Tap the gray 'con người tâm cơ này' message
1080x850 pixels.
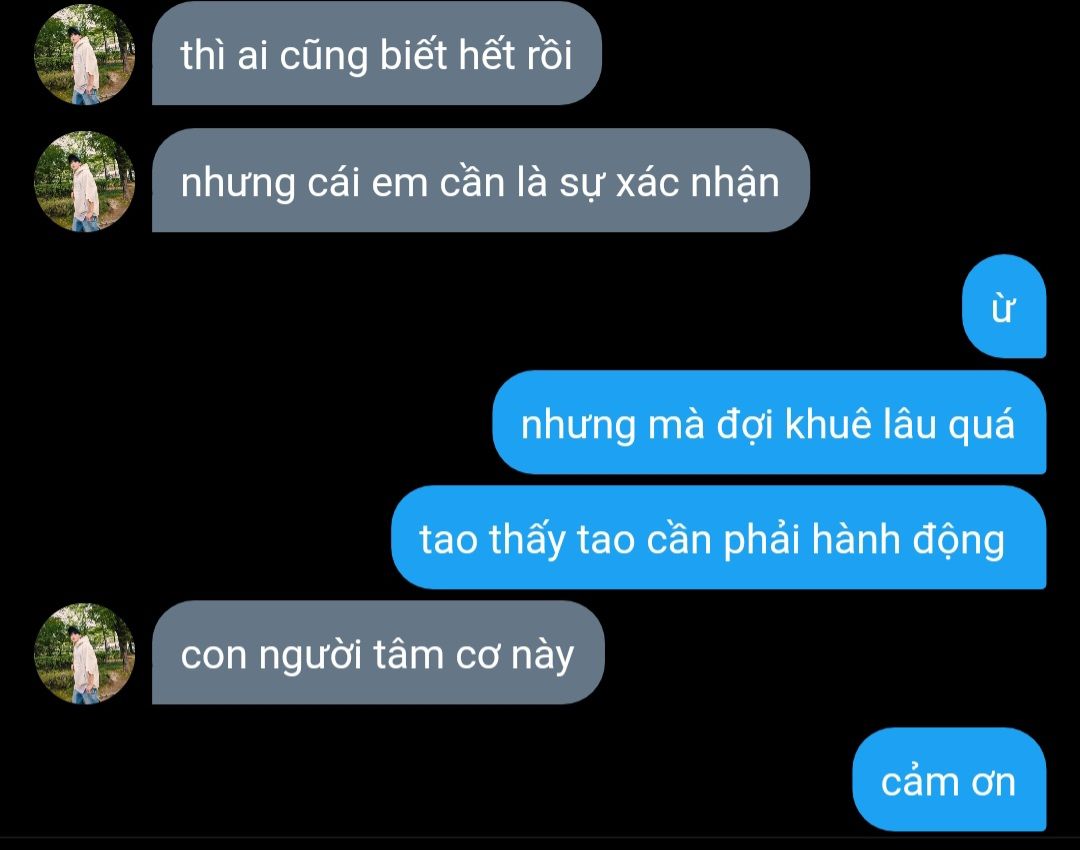coord(378,652)
